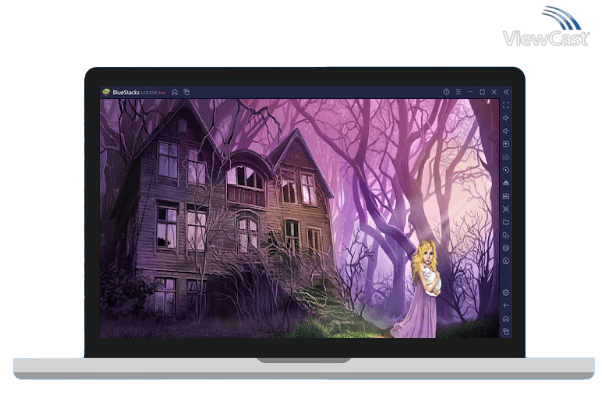
Task: Open recent apps icon at sidebar bottom
Action: pyautogui.click(x=506, y=332)
